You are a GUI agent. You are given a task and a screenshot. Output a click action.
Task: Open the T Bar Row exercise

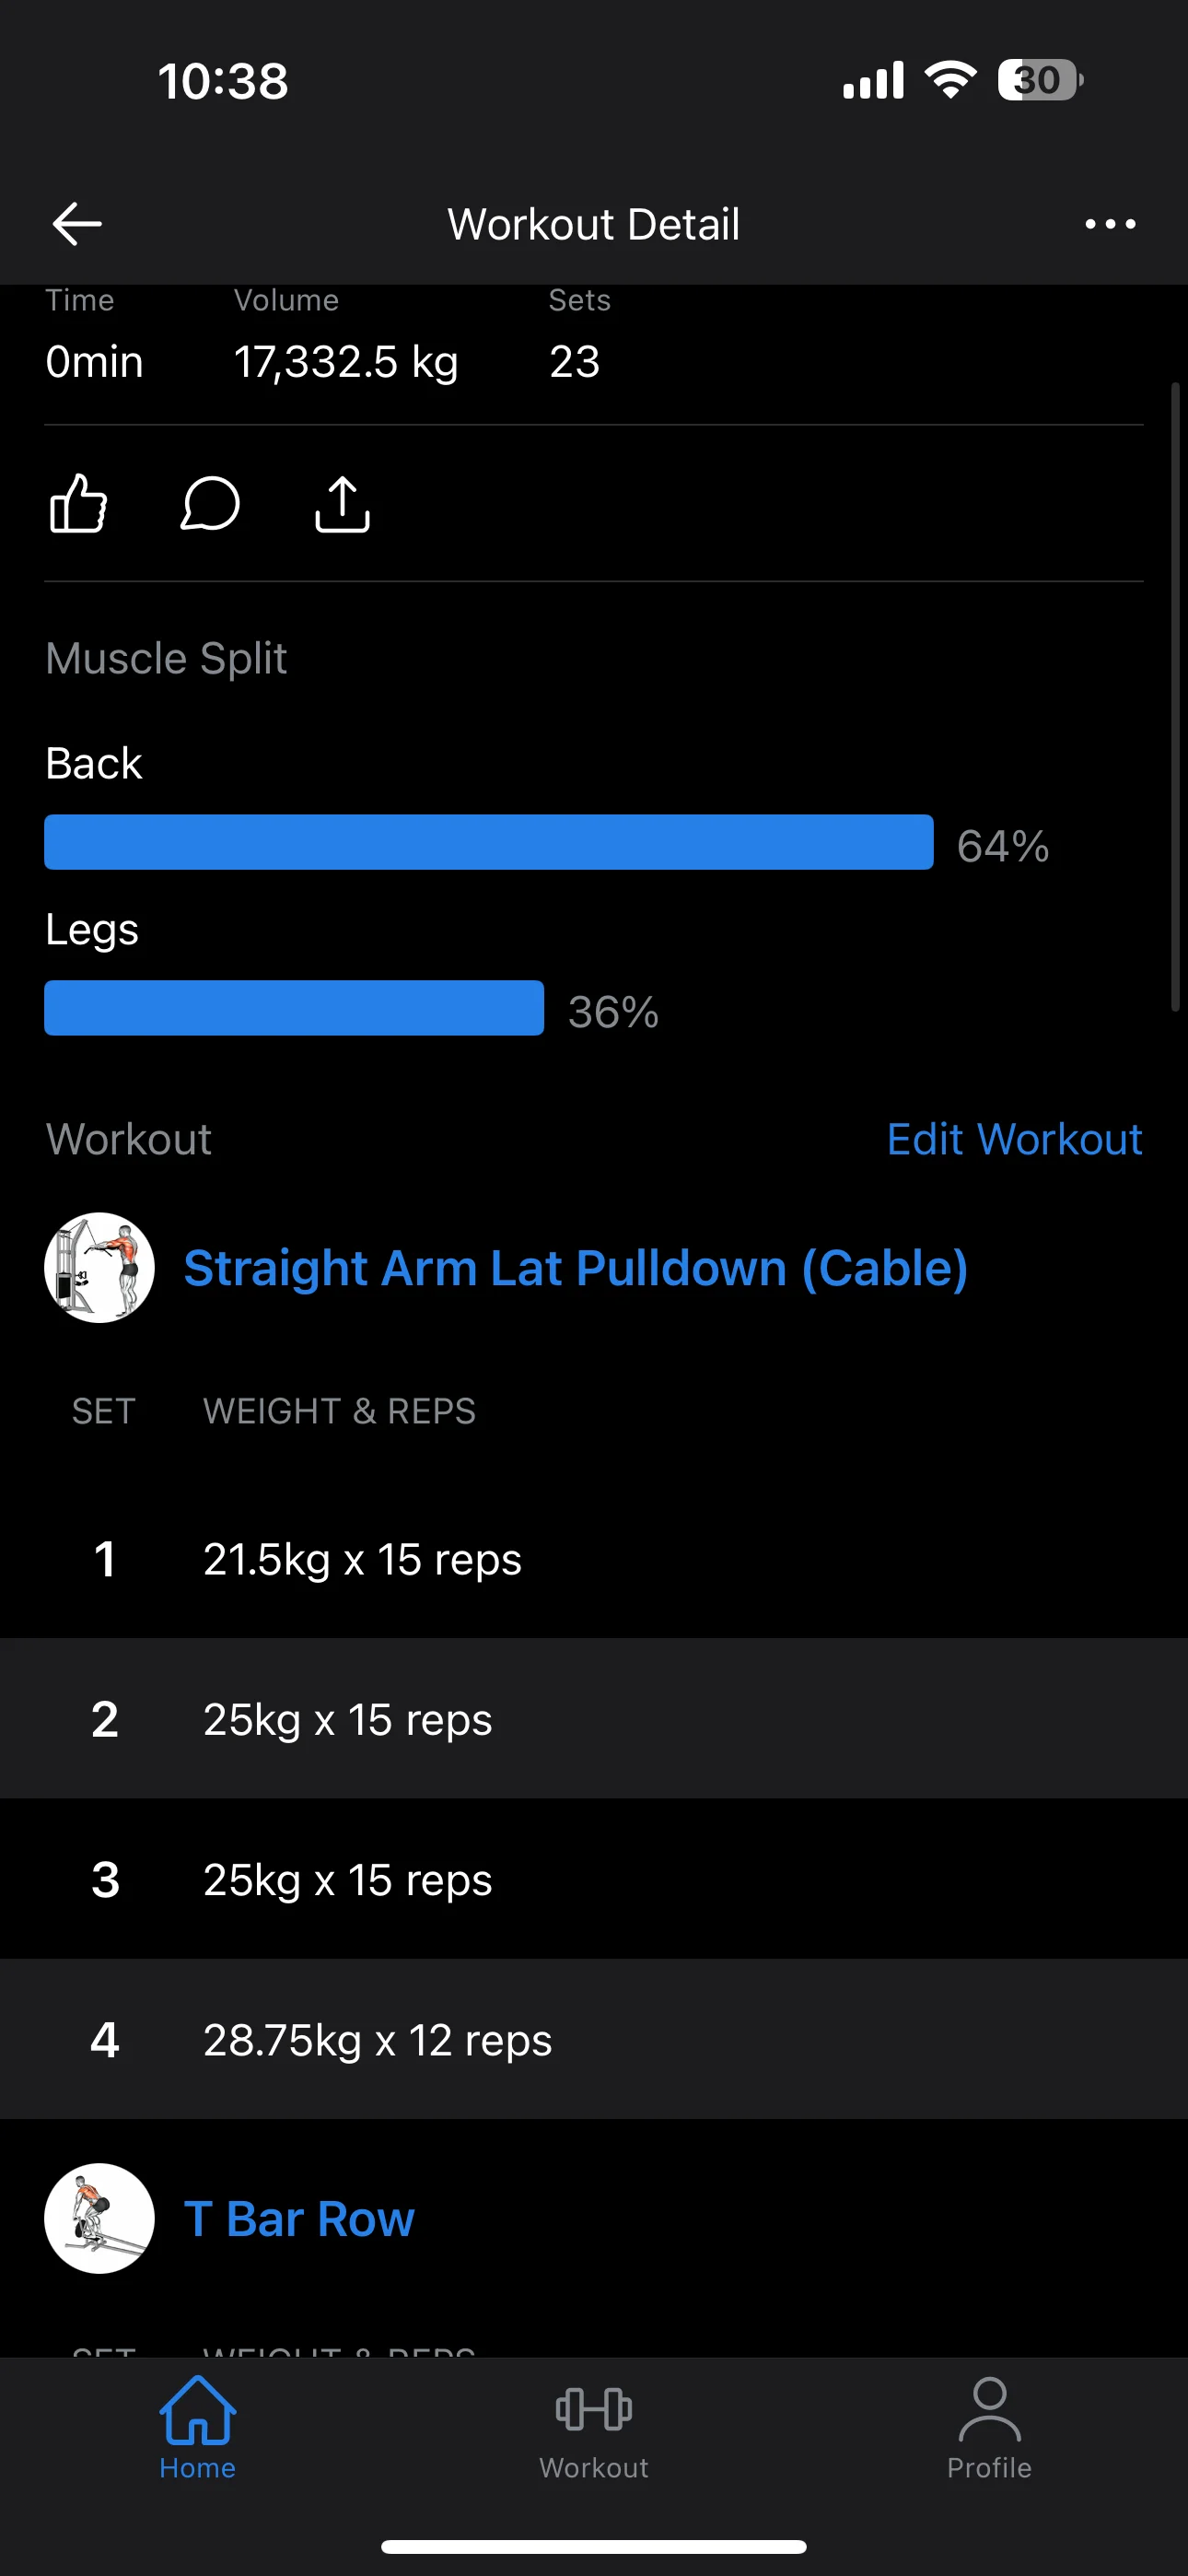point(299,2218)
